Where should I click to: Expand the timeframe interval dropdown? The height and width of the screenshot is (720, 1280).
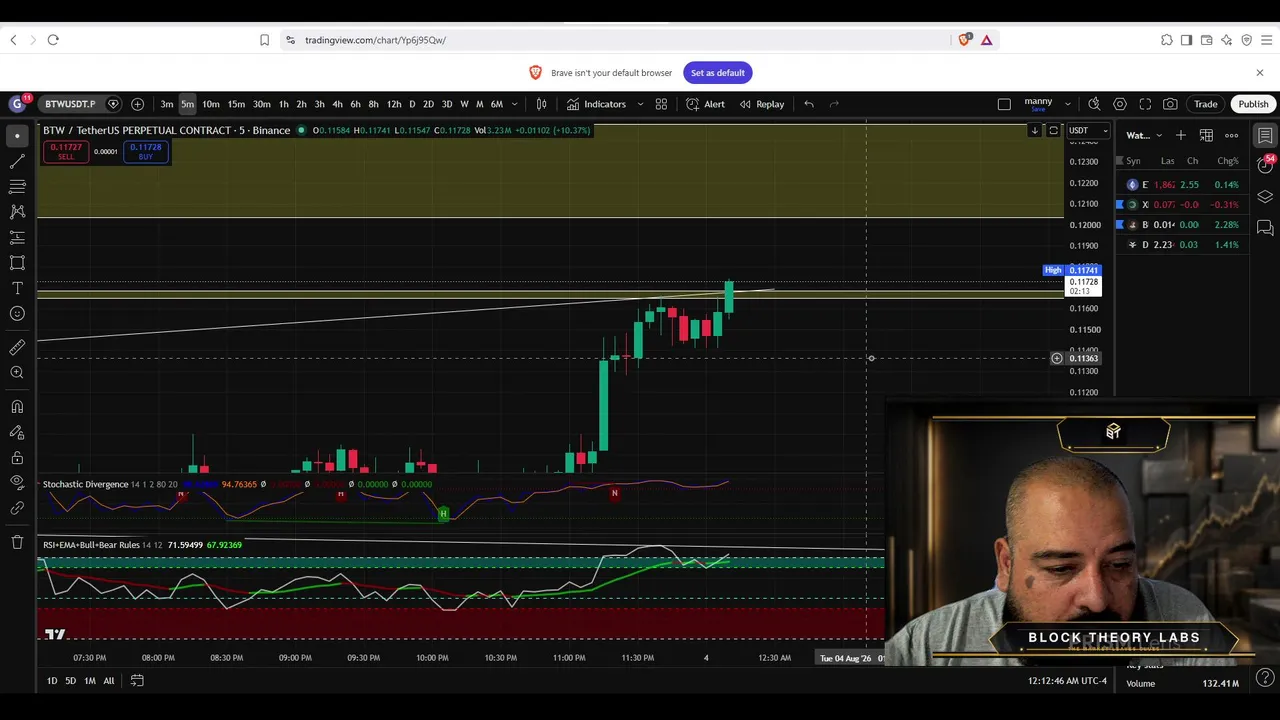[515, 104]
